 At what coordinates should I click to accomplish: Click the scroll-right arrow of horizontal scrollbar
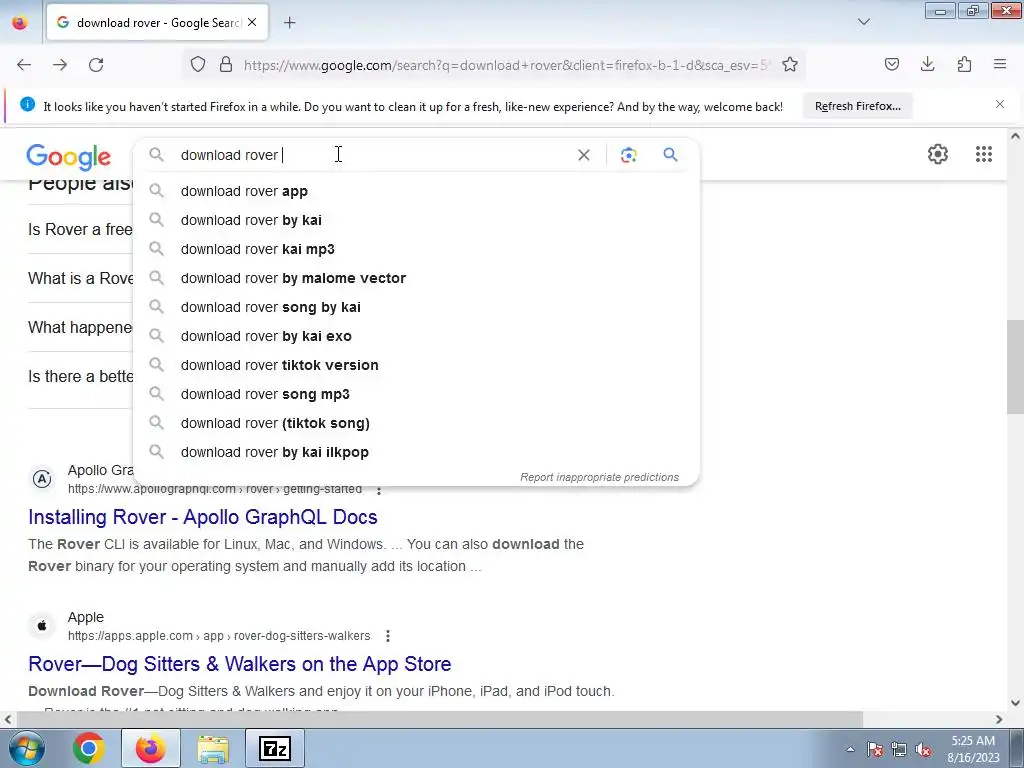point(999,720)
